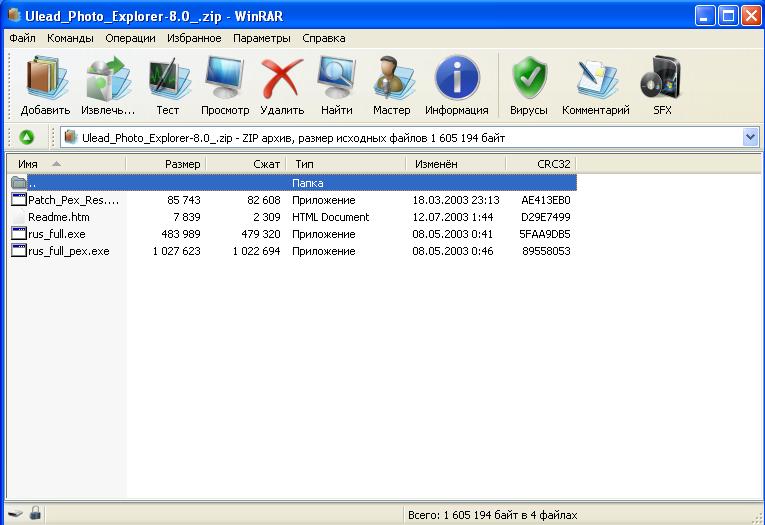The height and width of the screenshot is (525, 765).
Task: Select rus_full_pex.exe file name
Action: tap(69, 251)
